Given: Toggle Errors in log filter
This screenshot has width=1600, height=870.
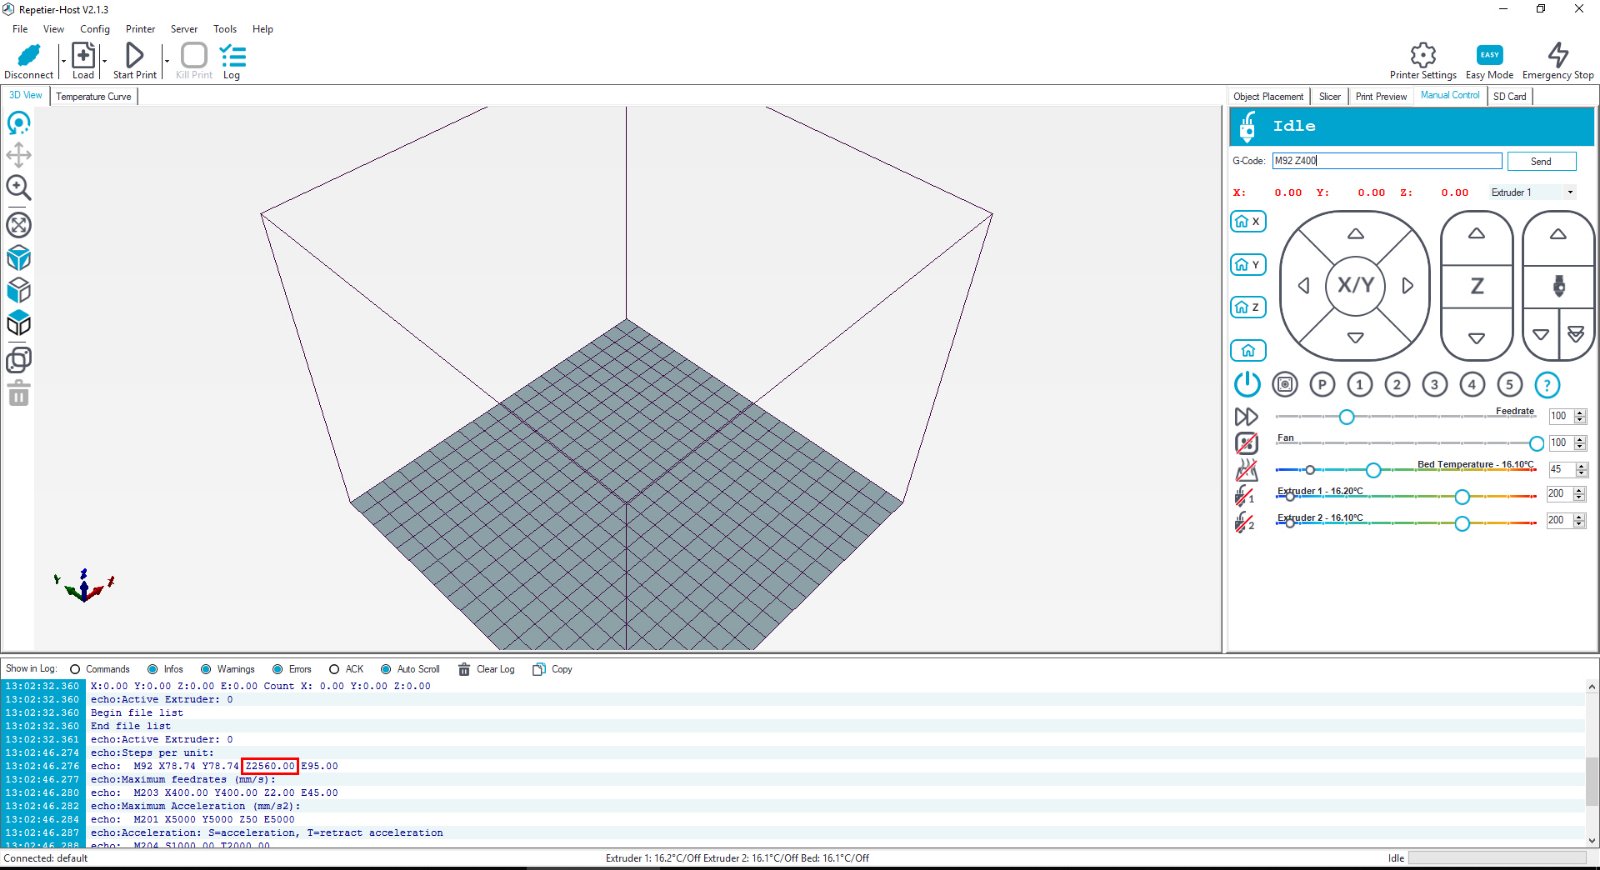Looking at the screenshot, I should pyautogui.click(x=278, y=670).
